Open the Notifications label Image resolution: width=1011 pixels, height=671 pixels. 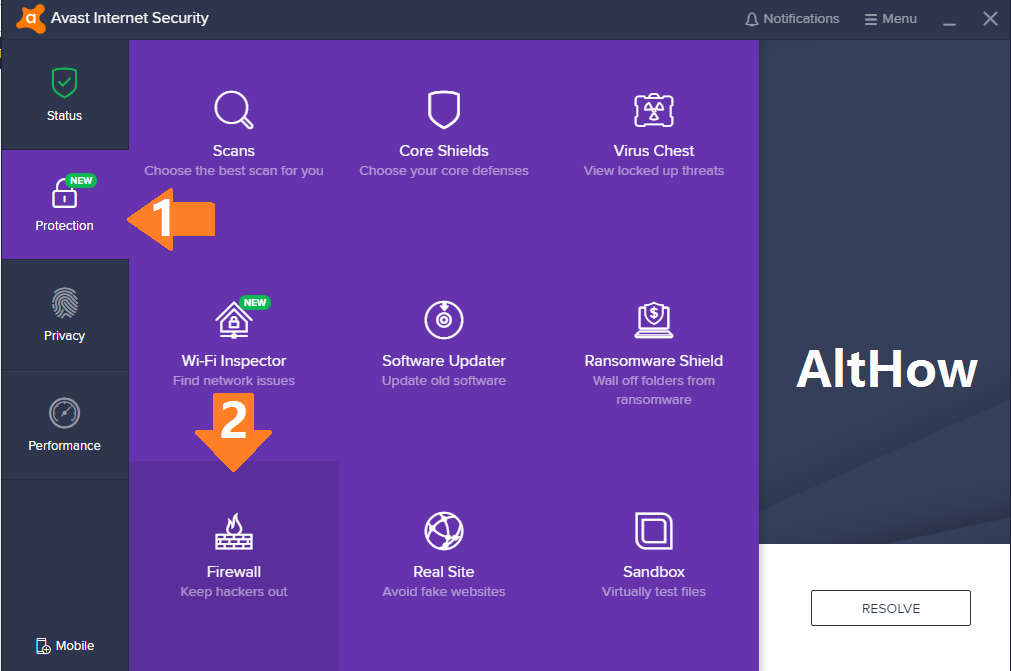801,19
